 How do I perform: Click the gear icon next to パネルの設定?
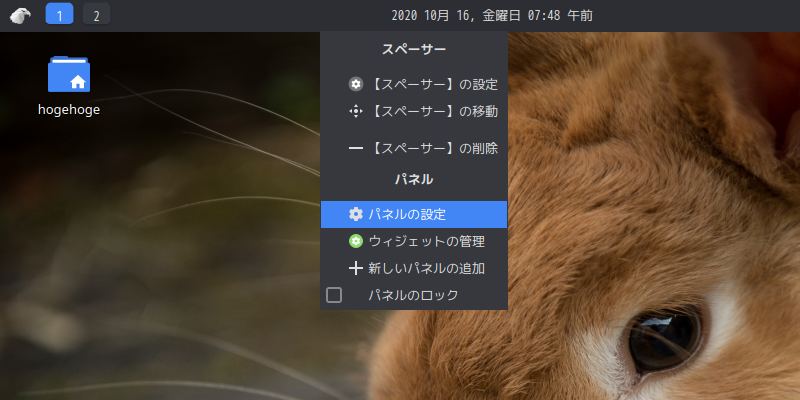tap(356, 214)
